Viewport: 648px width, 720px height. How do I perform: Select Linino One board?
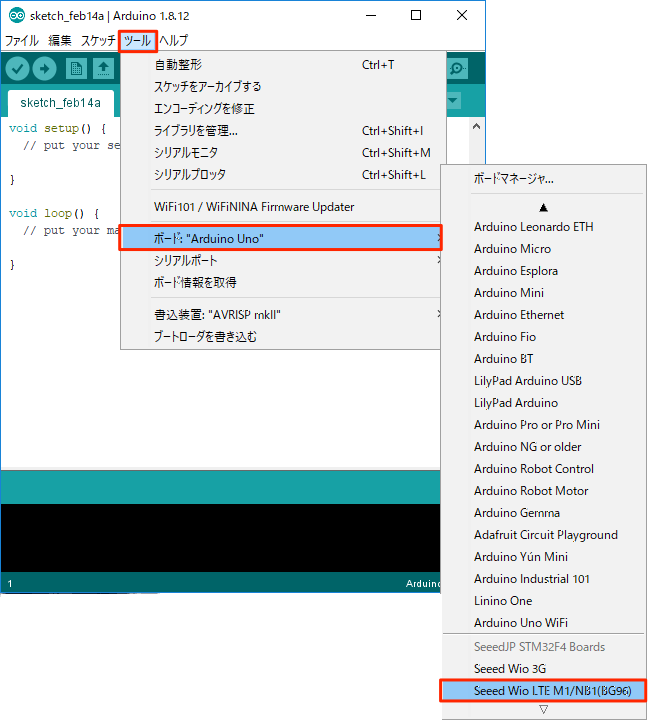[544, 601]
